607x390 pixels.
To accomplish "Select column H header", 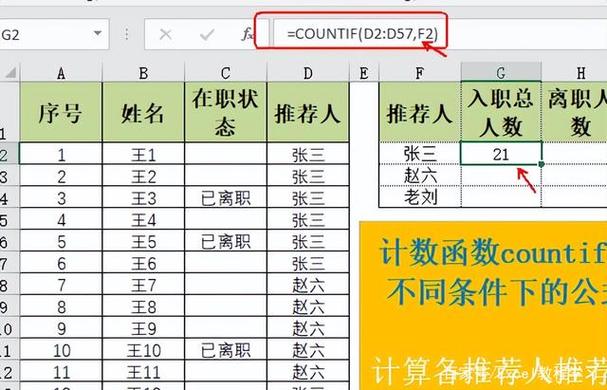I will tap(574, 73).
